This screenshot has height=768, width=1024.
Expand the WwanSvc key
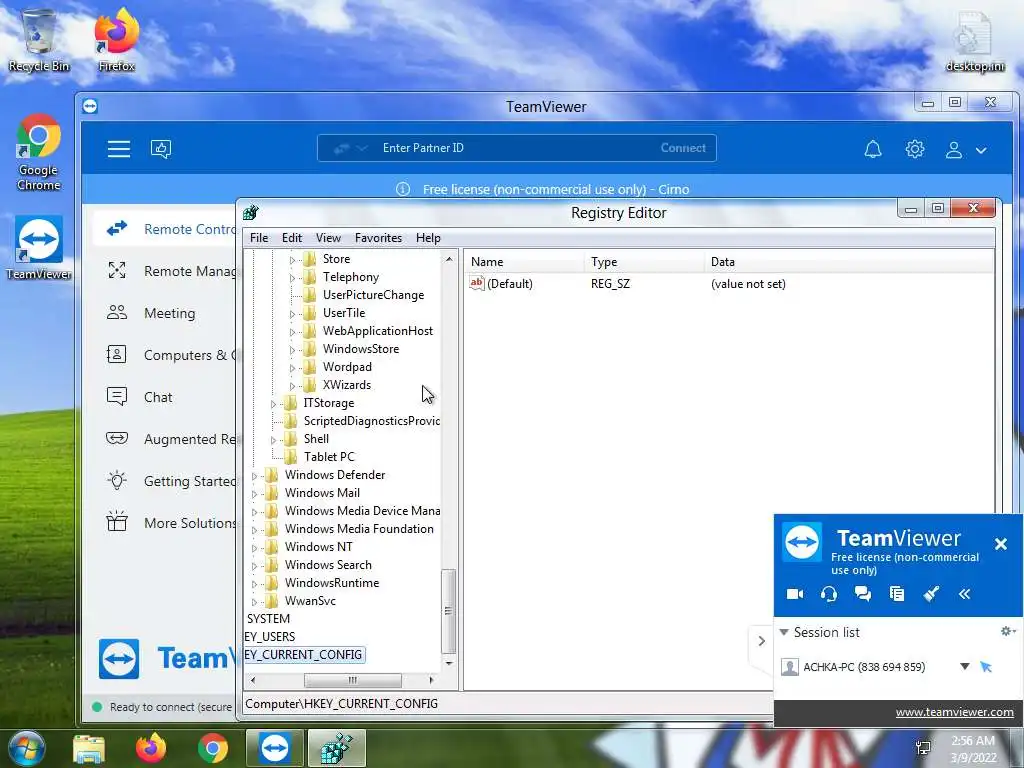(255, 602)
